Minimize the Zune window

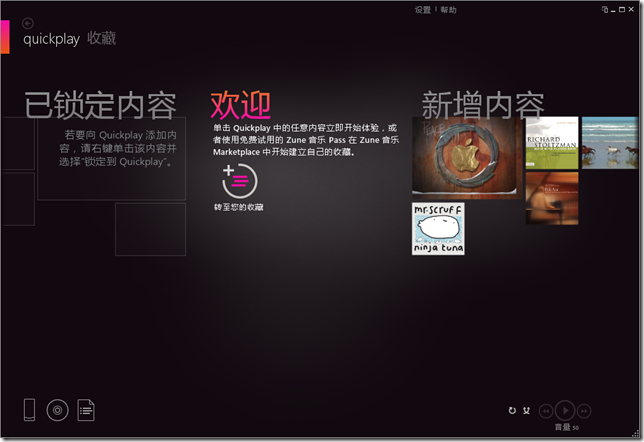613,10
